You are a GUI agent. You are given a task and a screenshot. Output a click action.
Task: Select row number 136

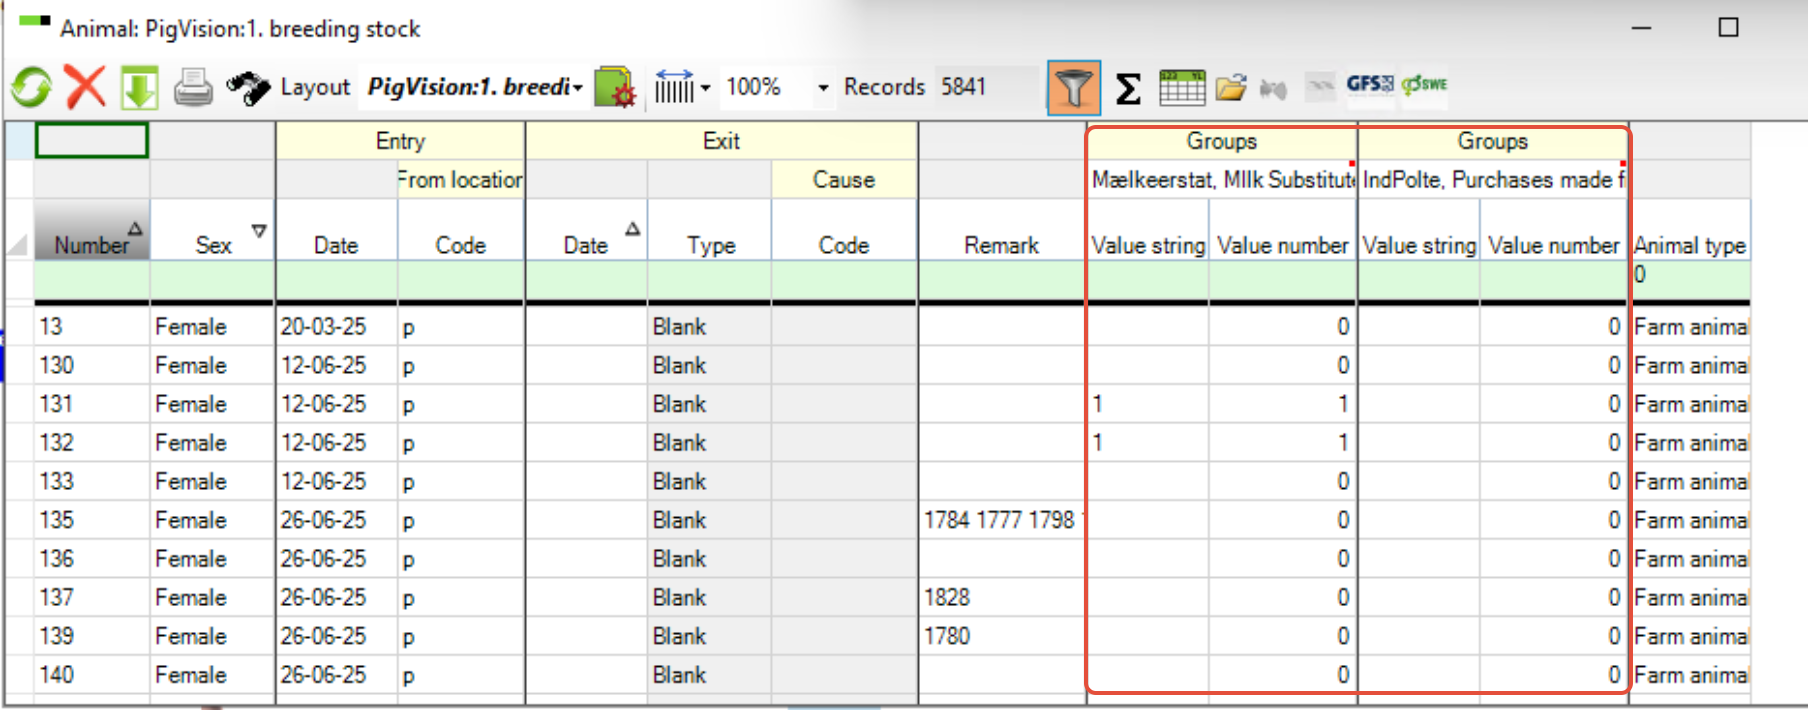92,559
